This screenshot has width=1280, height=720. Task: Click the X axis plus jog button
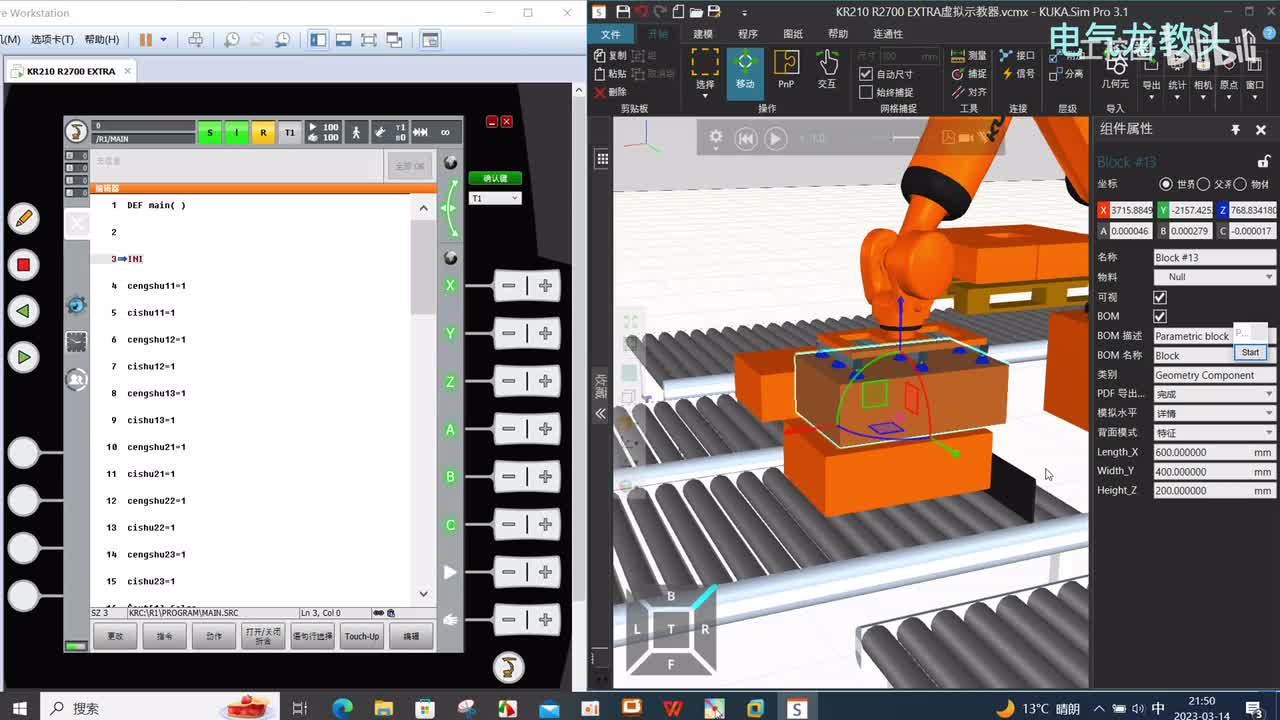[x=545, y=286]
